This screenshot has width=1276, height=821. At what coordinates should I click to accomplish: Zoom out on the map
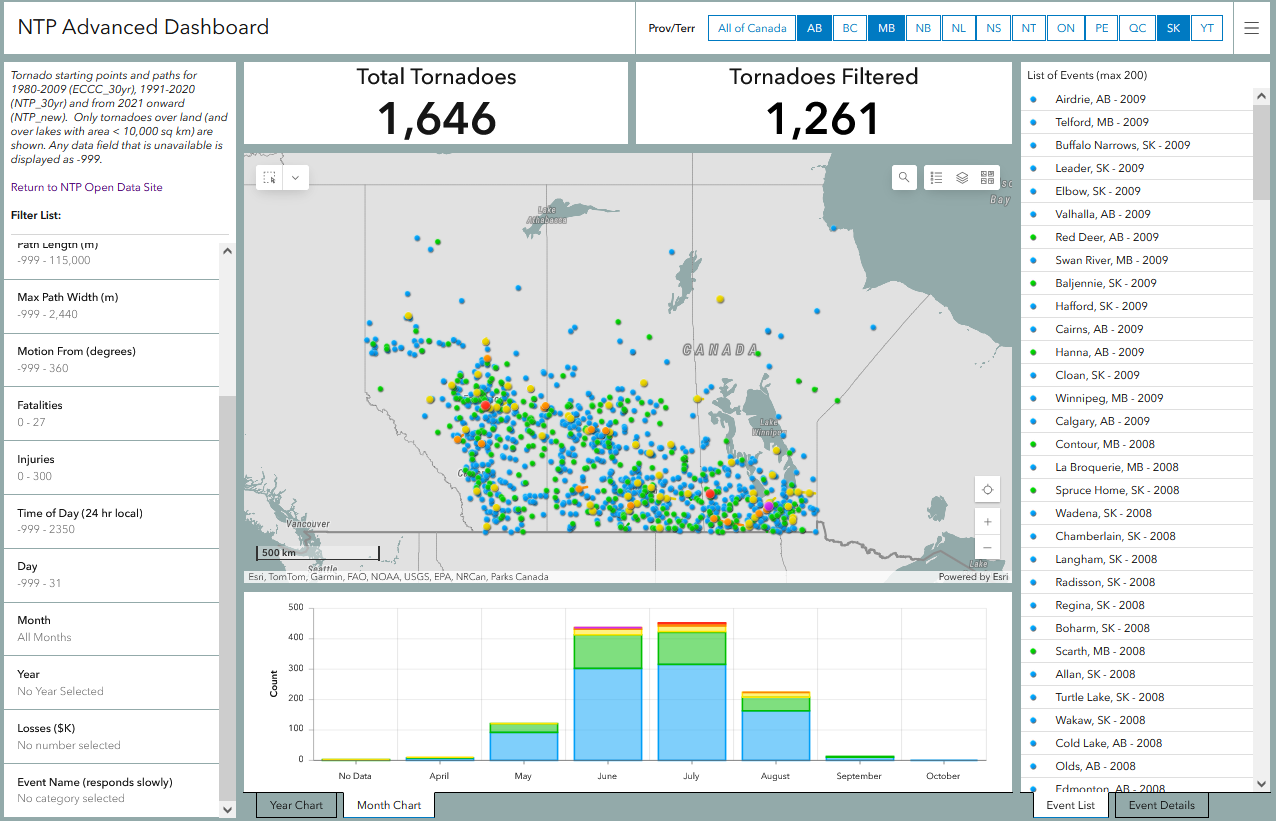988,547
